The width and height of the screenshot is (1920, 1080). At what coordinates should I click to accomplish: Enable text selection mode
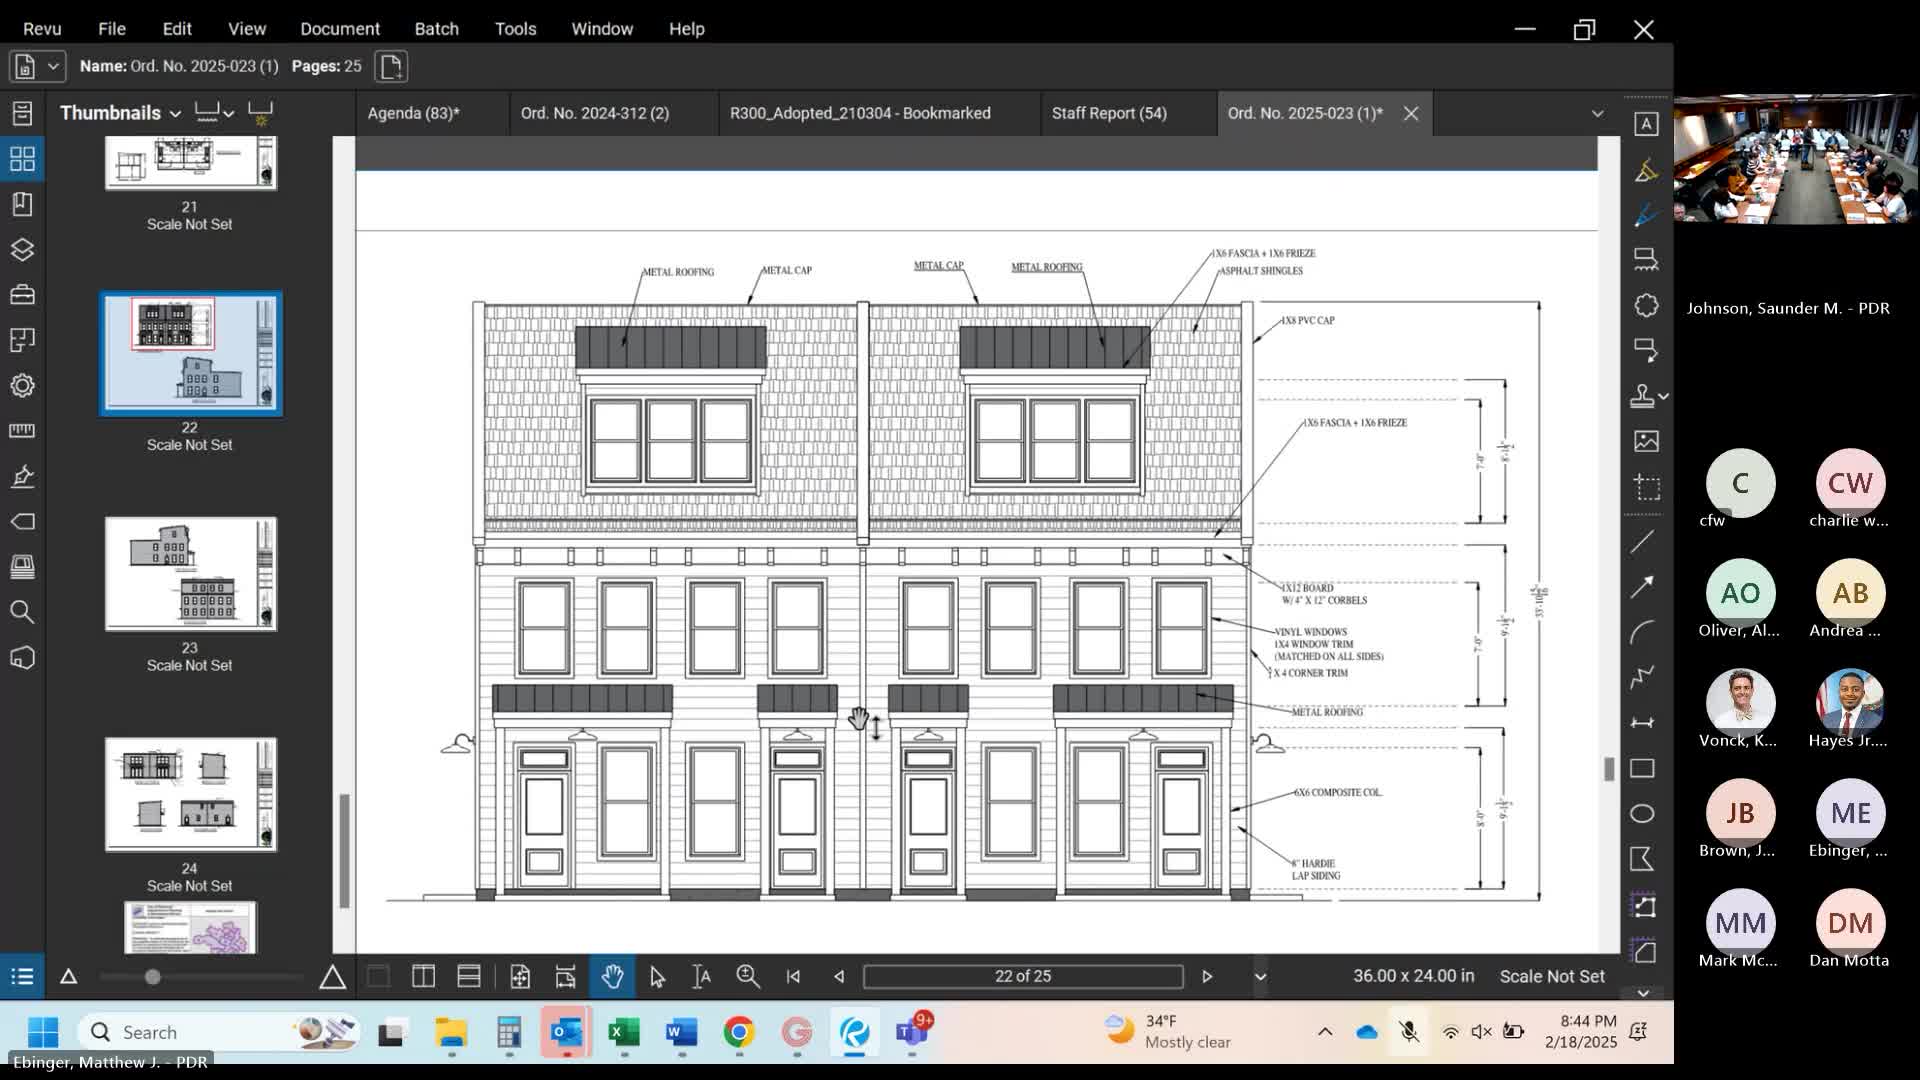[x=703, y=977]
